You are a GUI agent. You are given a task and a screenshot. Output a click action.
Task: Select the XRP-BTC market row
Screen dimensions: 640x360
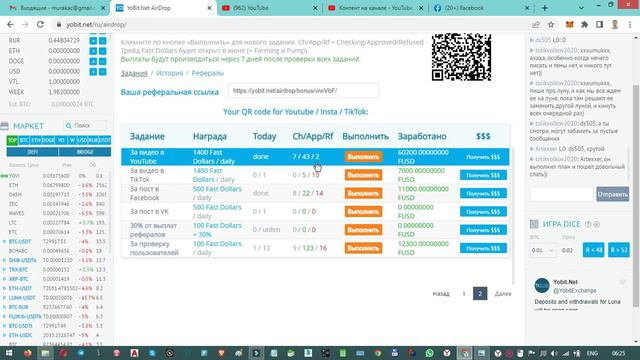[x=55, y=279]
